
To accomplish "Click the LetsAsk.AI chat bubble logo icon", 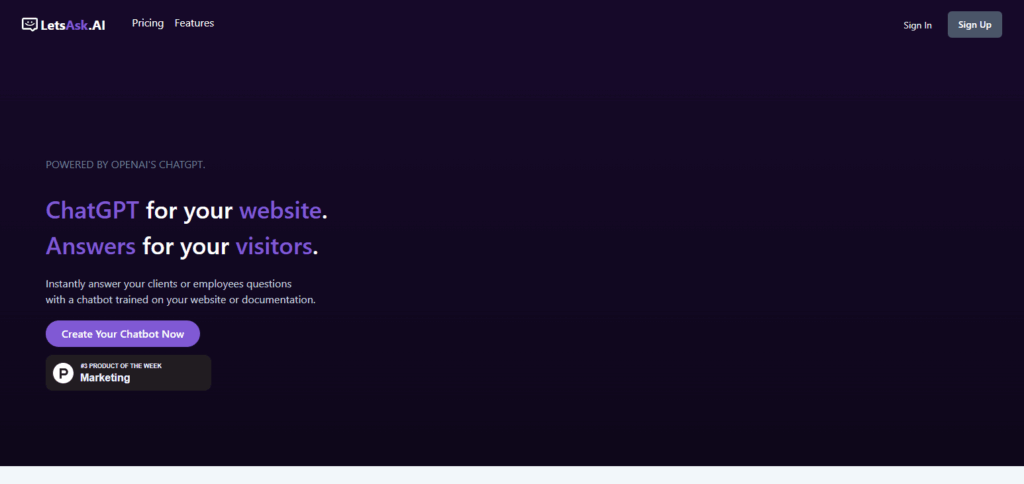I will pos(29,24).
